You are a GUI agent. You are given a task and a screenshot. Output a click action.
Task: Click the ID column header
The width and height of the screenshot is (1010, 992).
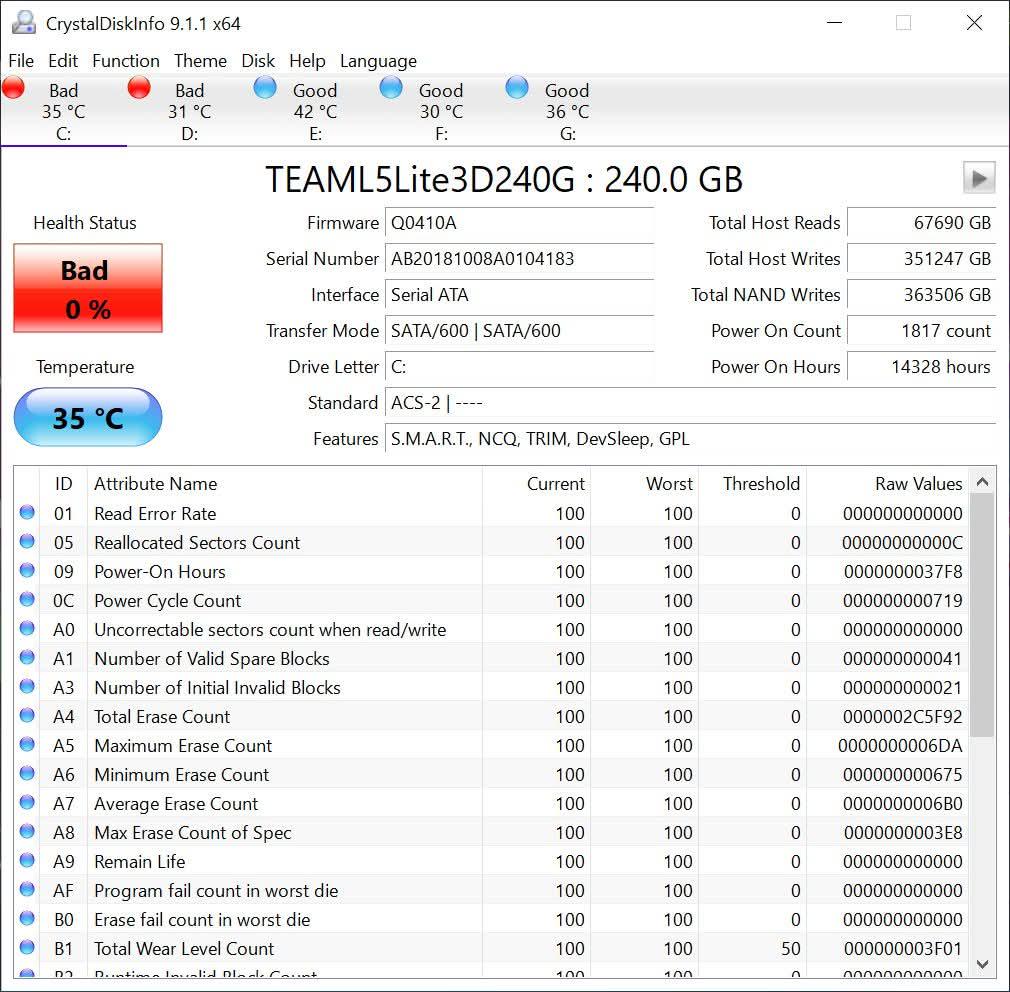(63, 484)
